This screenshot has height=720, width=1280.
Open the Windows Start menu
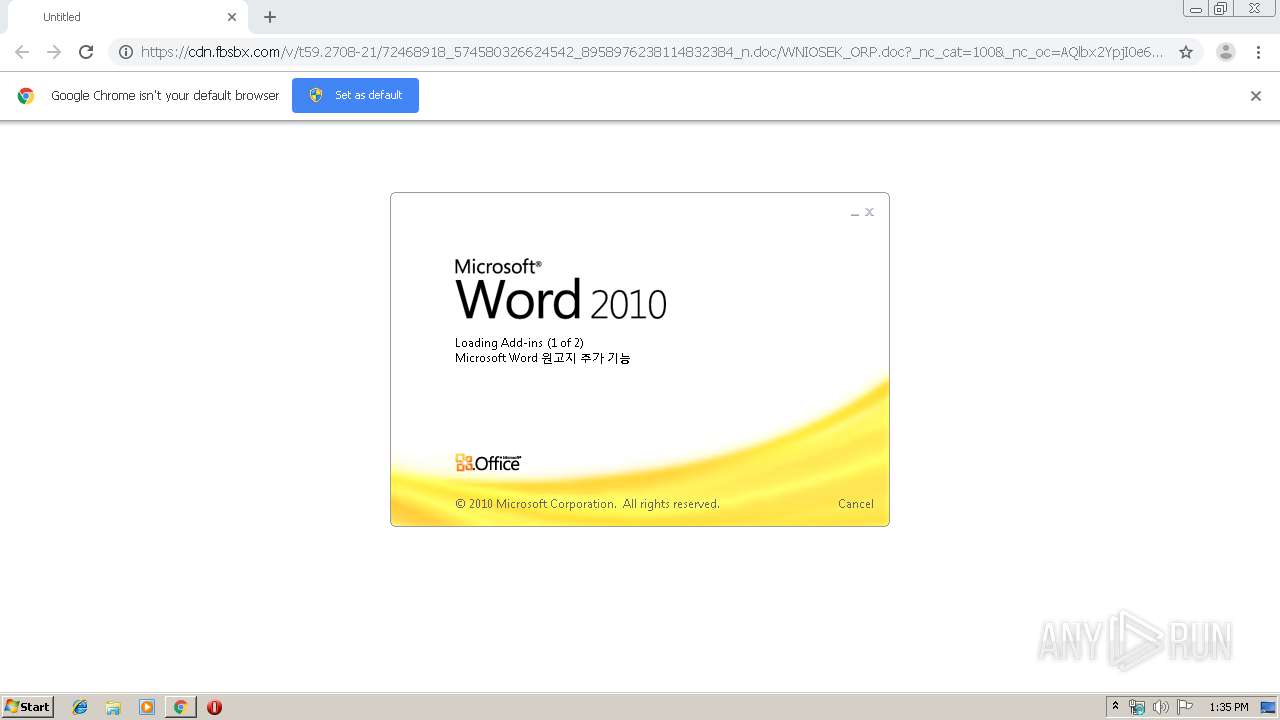28,707
